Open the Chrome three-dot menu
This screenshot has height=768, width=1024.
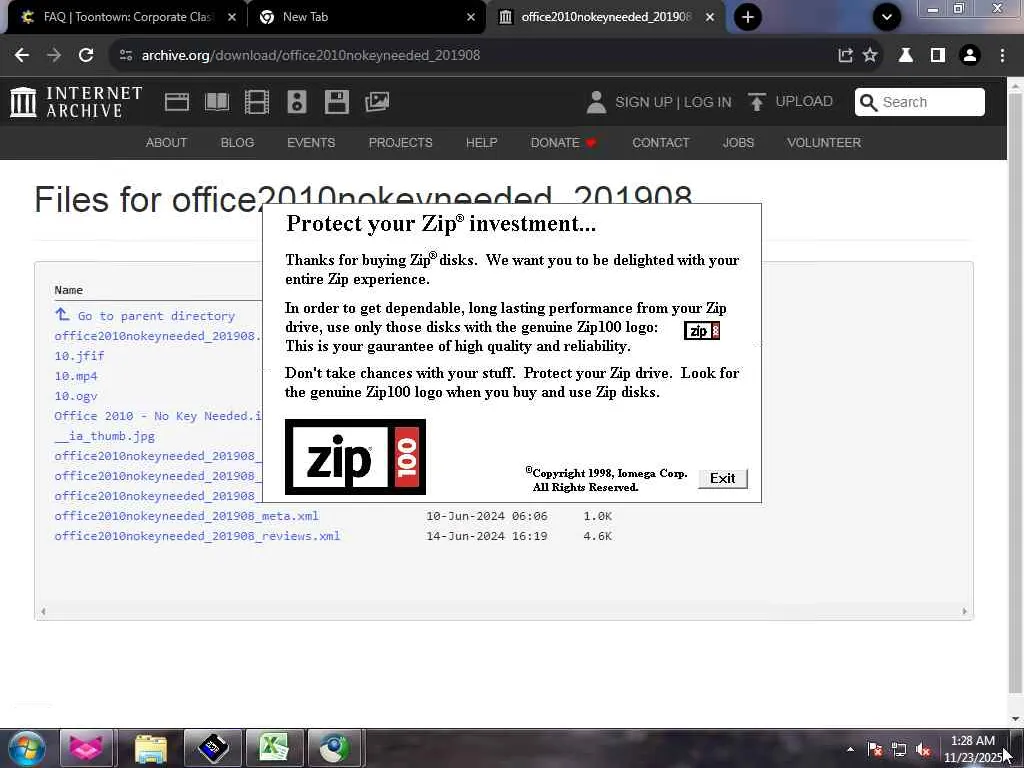coord(1002,55)
